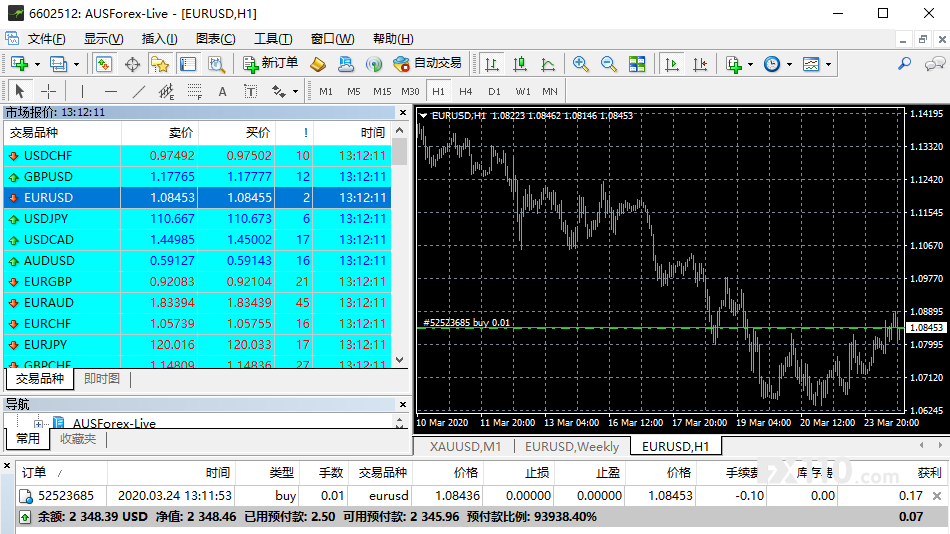Image resolution: width=950 pixels, height=534 pixels.
Task: Toggle the Market Watch window icon
Action: point(104,64)
